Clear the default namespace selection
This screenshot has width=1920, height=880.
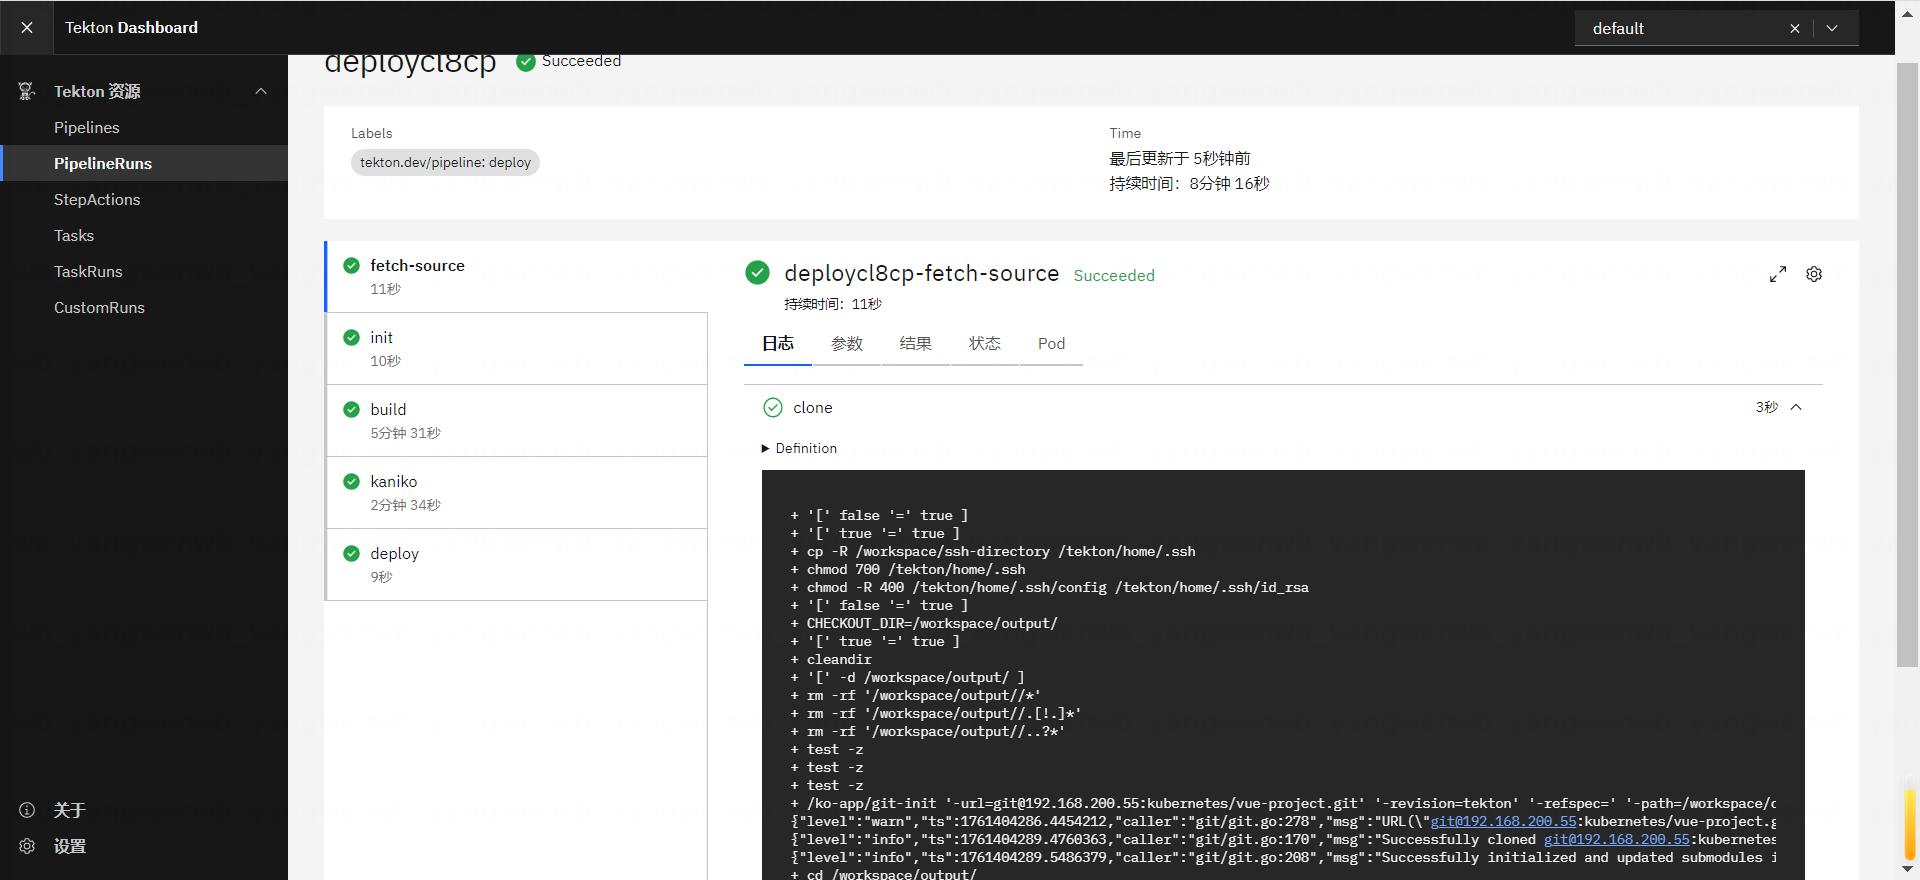(1794, 28)
